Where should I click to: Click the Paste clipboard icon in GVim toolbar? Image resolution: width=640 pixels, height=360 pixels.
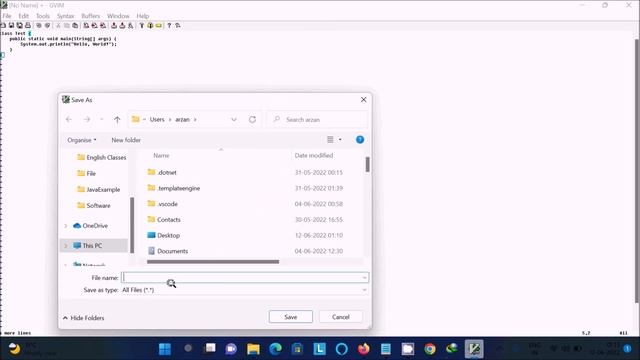(x=75, y=25)
